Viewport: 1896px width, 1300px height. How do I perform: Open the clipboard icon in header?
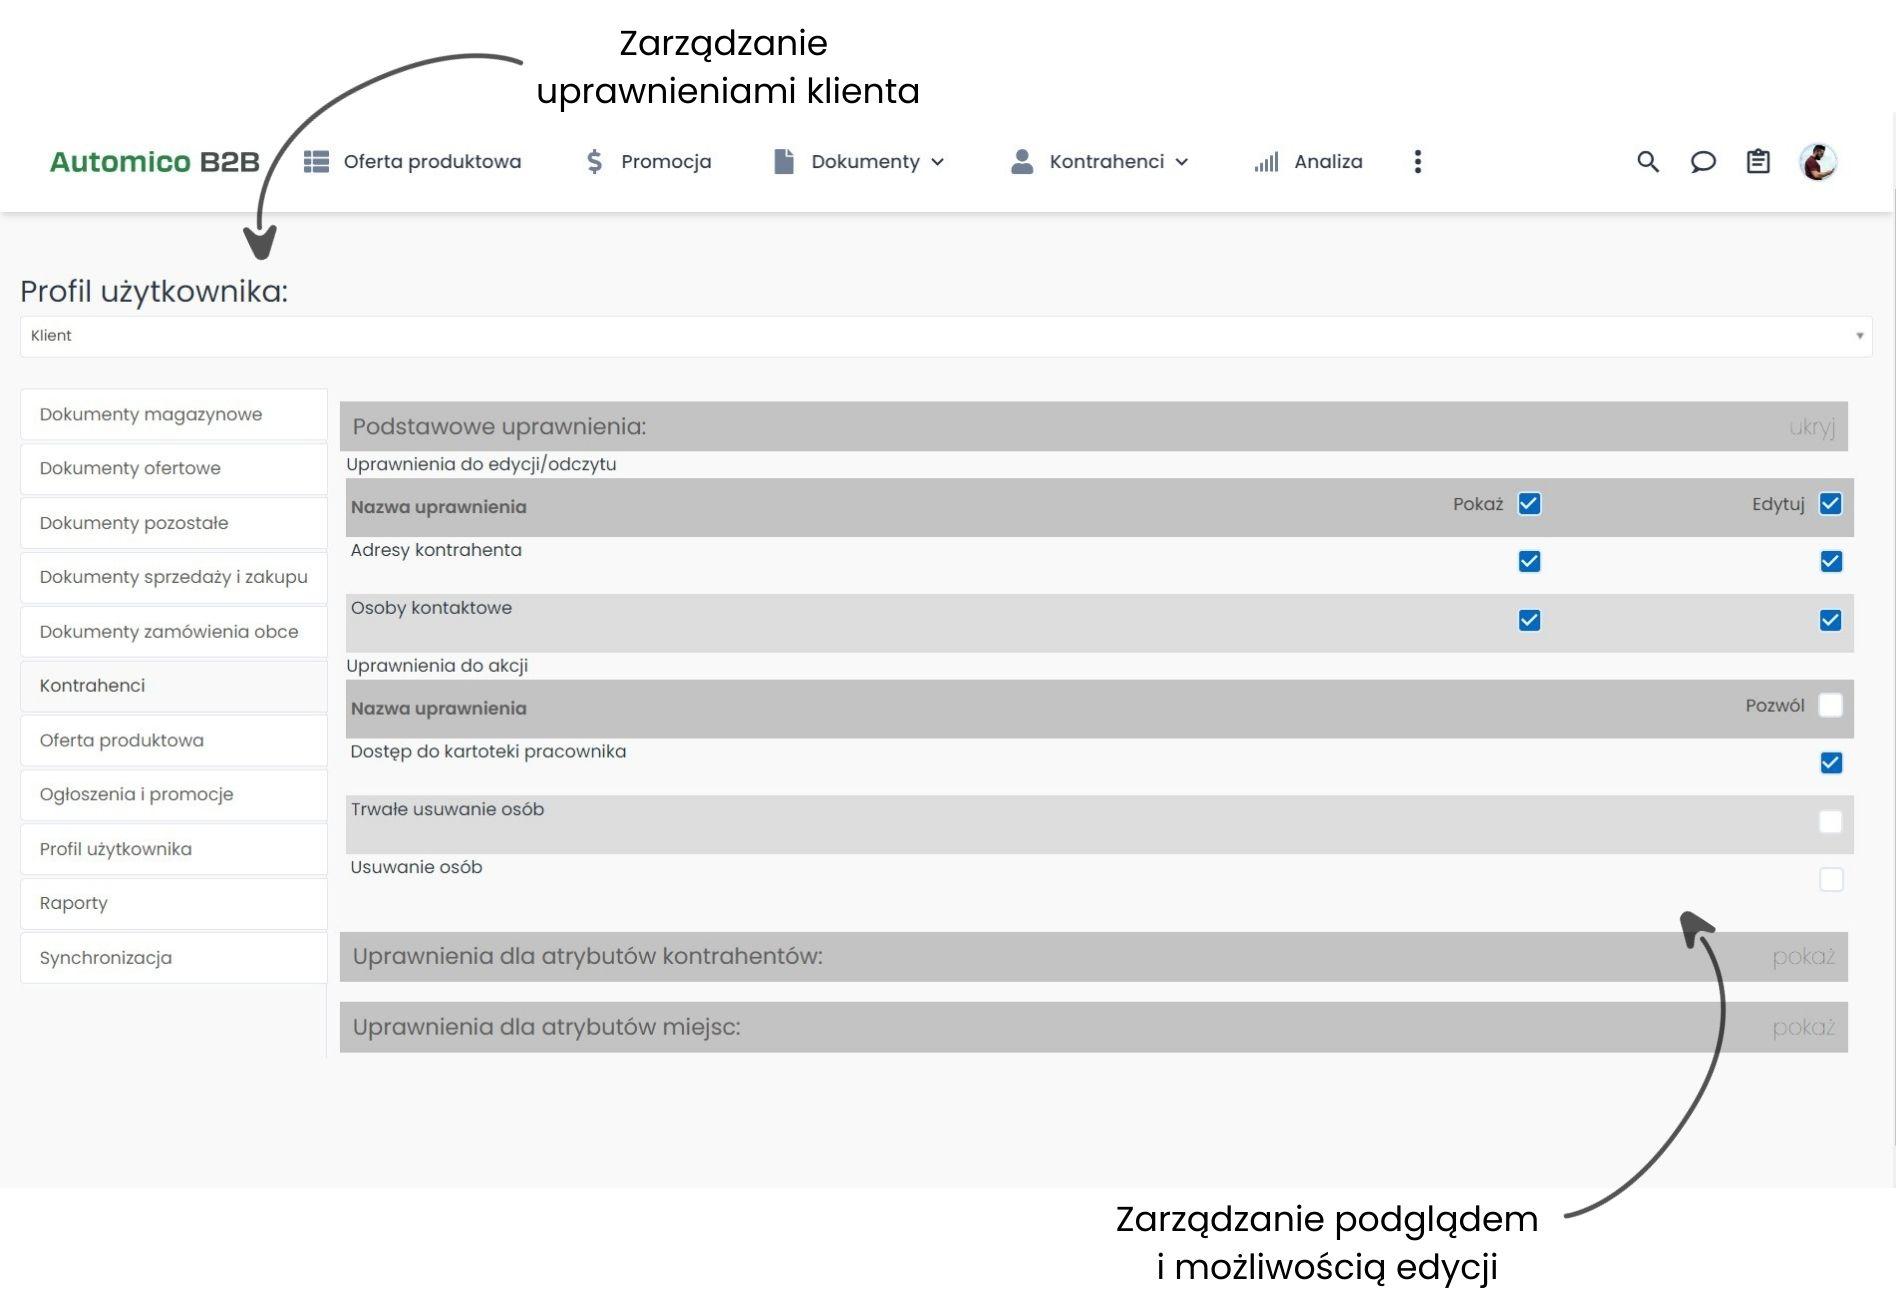coord(1758,162)
